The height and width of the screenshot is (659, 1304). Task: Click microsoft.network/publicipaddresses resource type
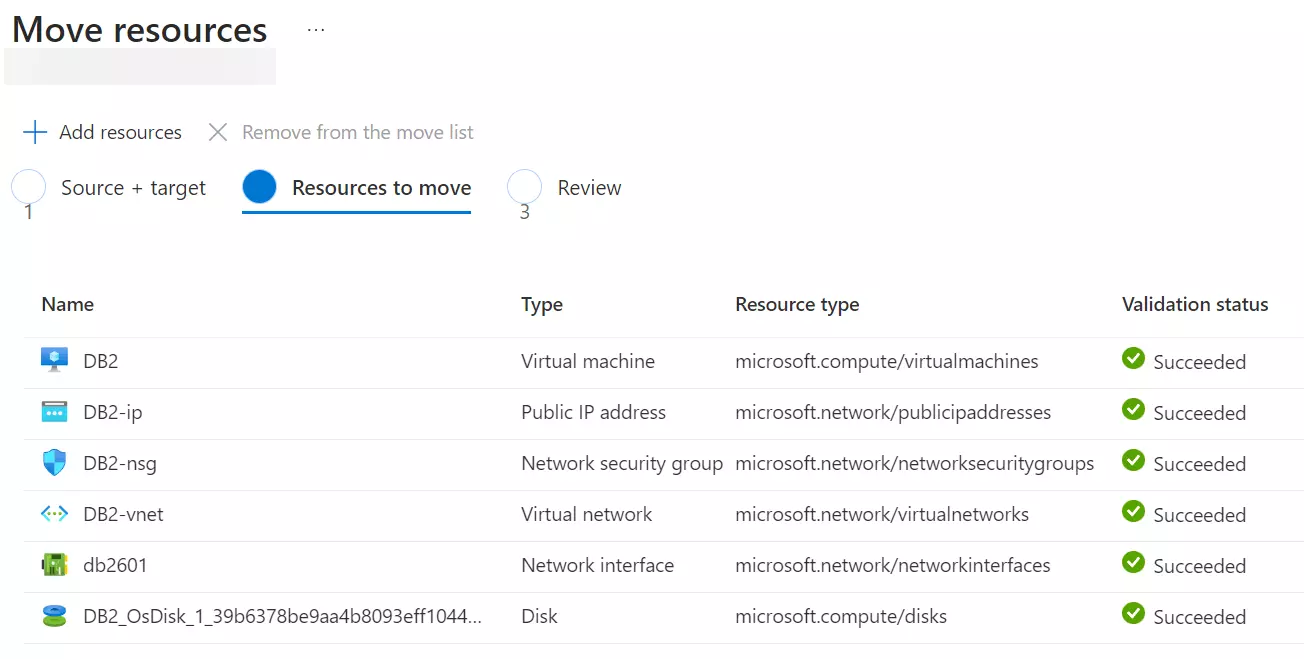(893, 412)
